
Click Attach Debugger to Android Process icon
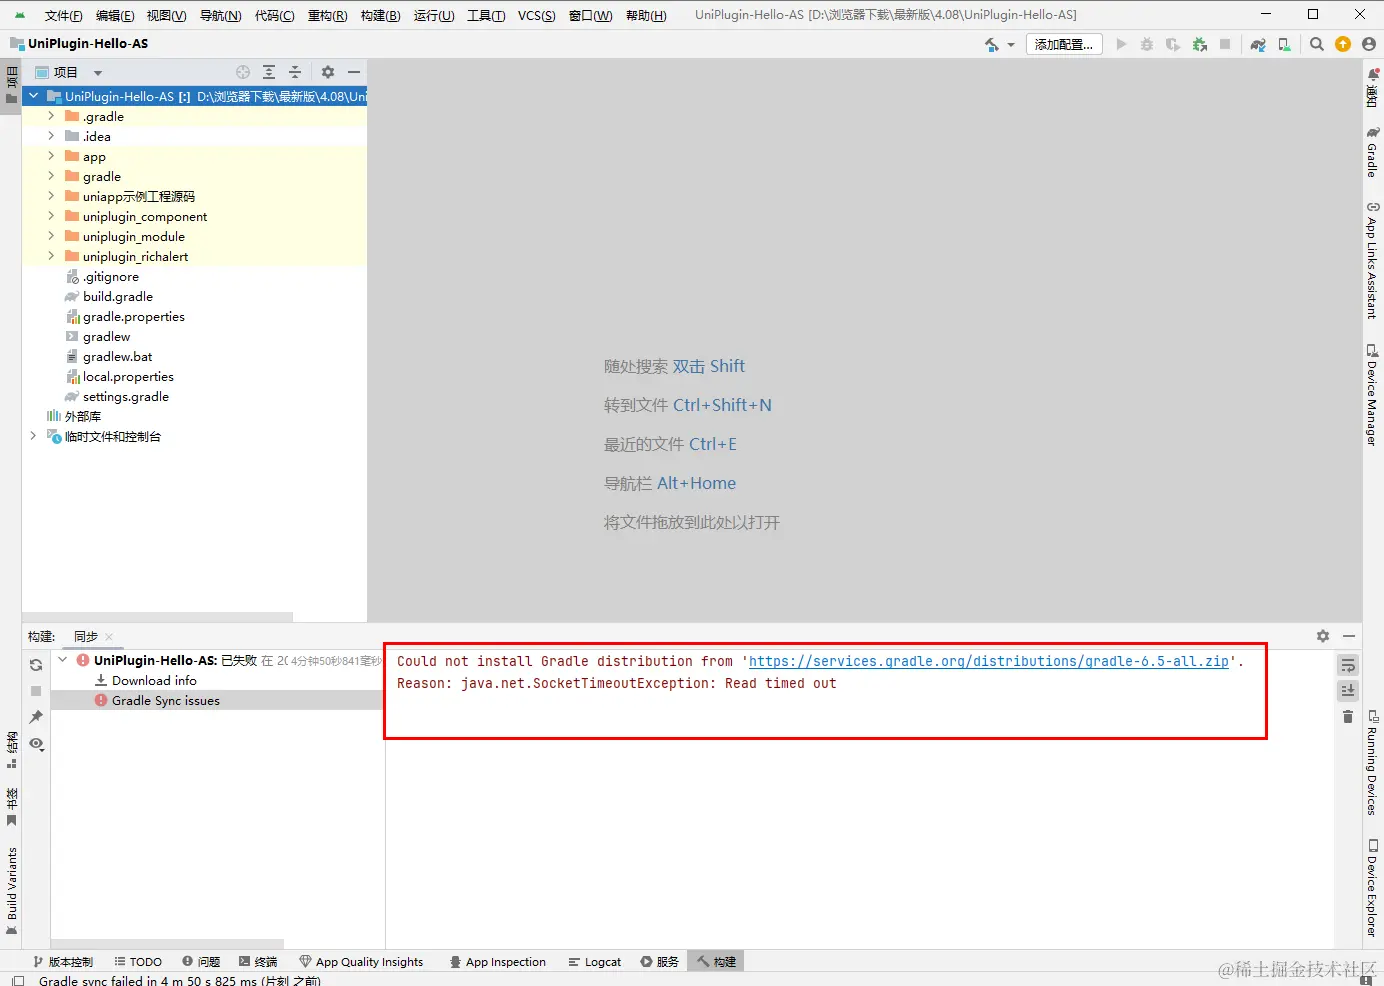point(1199,44)
